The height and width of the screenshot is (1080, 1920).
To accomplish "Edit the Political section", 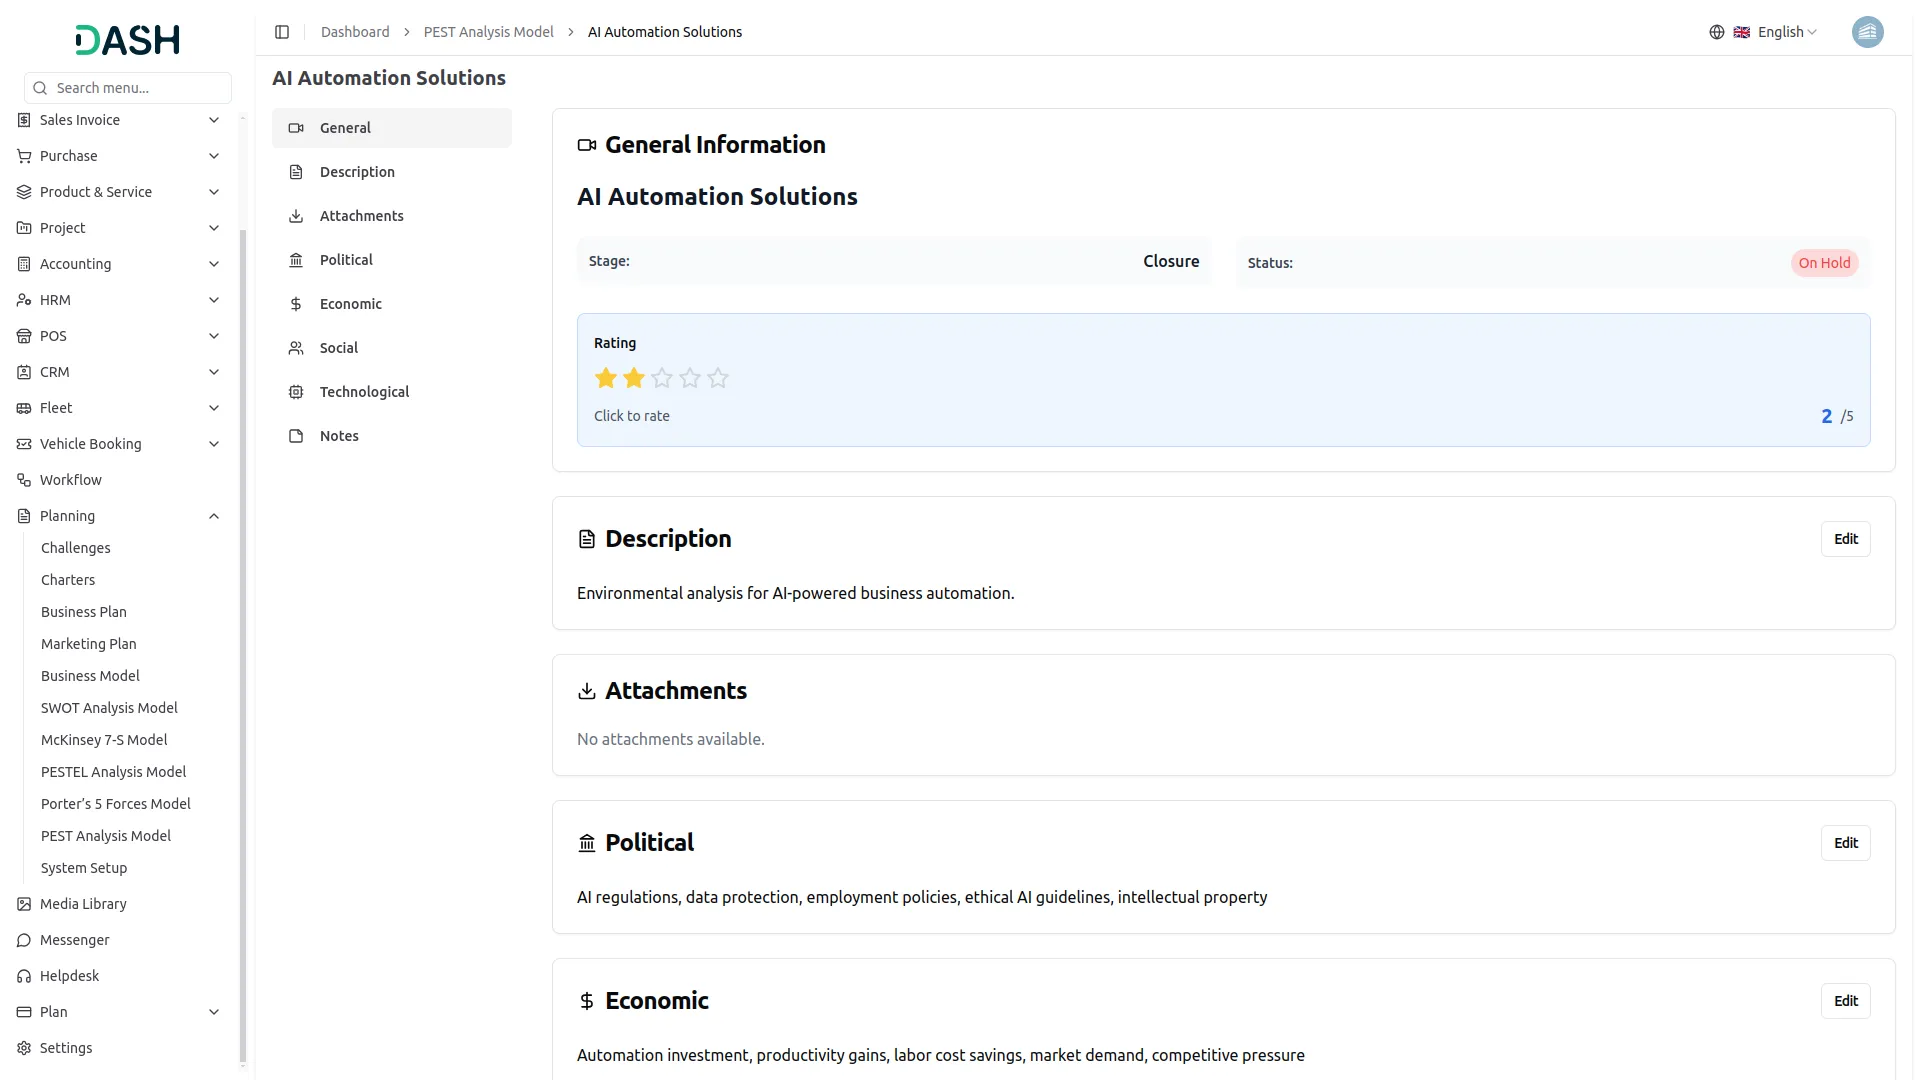I will [1845, 843].
